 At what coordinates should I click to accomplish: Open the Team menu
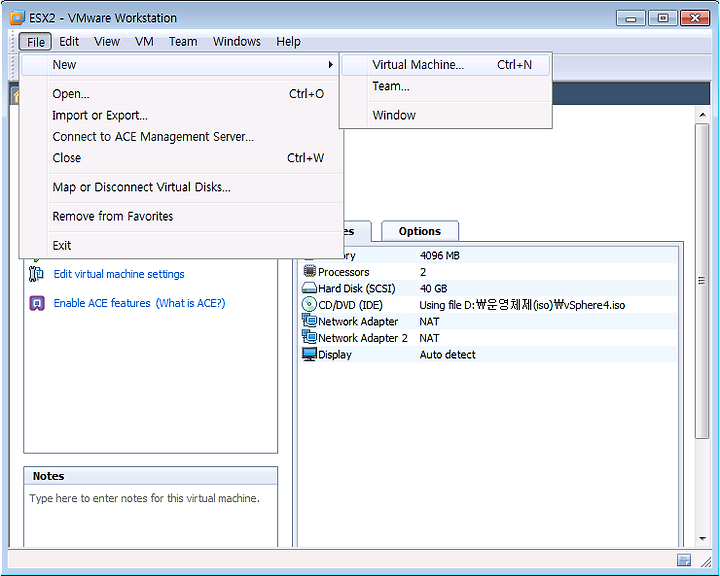(x=183, y=42)
